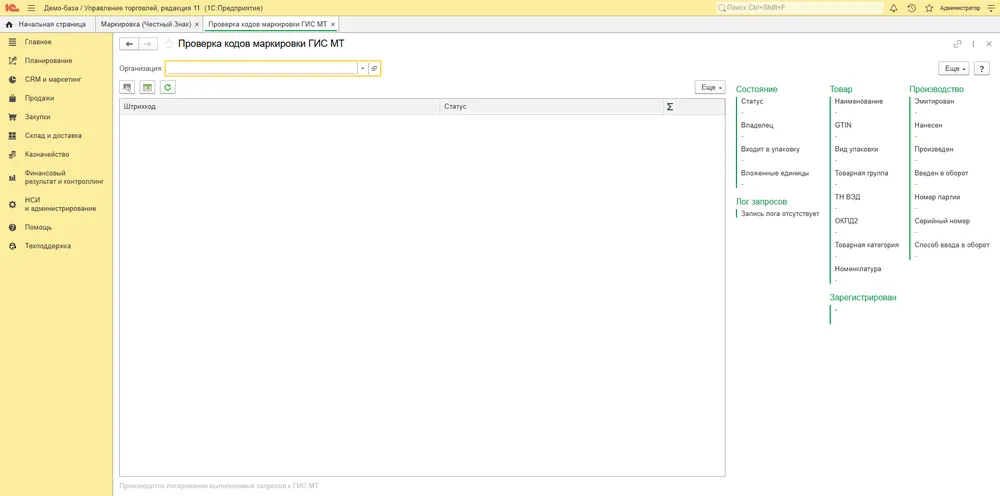Click the Зарегистрирован heading
1000x496 pixels.
coord(863,297)
